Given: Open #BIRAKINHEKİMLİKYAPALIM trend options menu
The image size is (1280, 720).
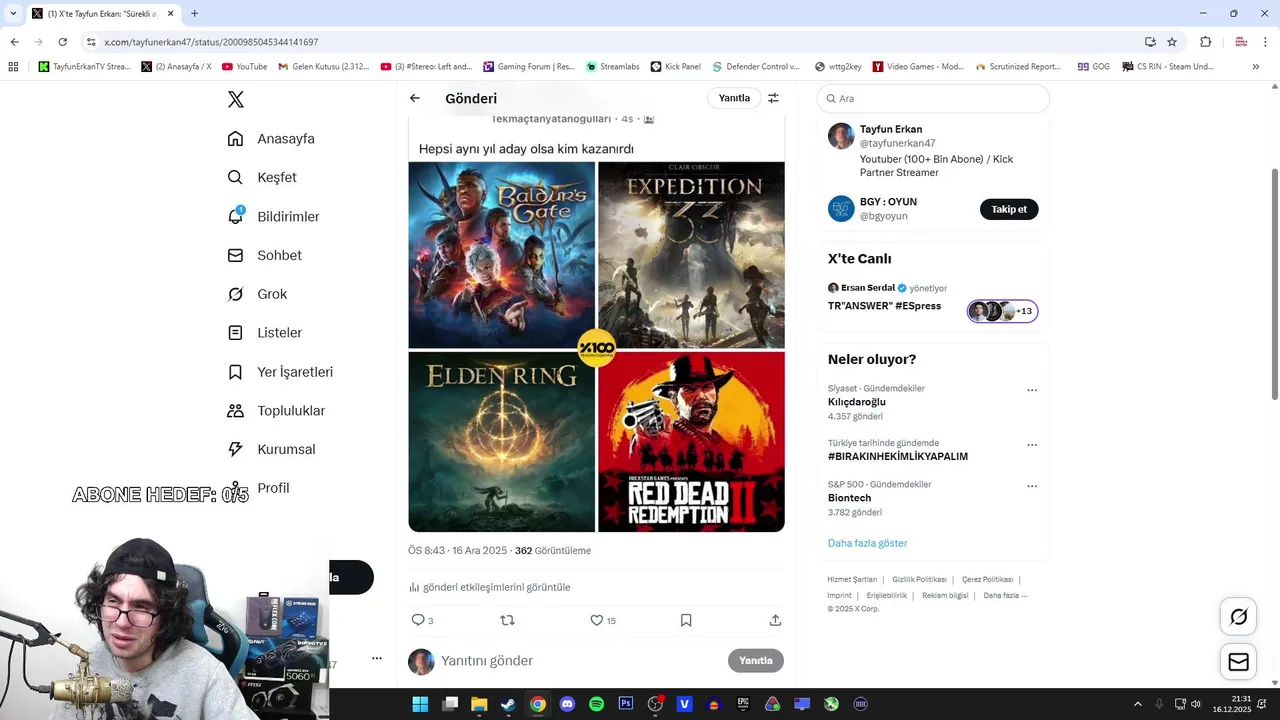Looking at the screenshot, I should click(1032, 445).
